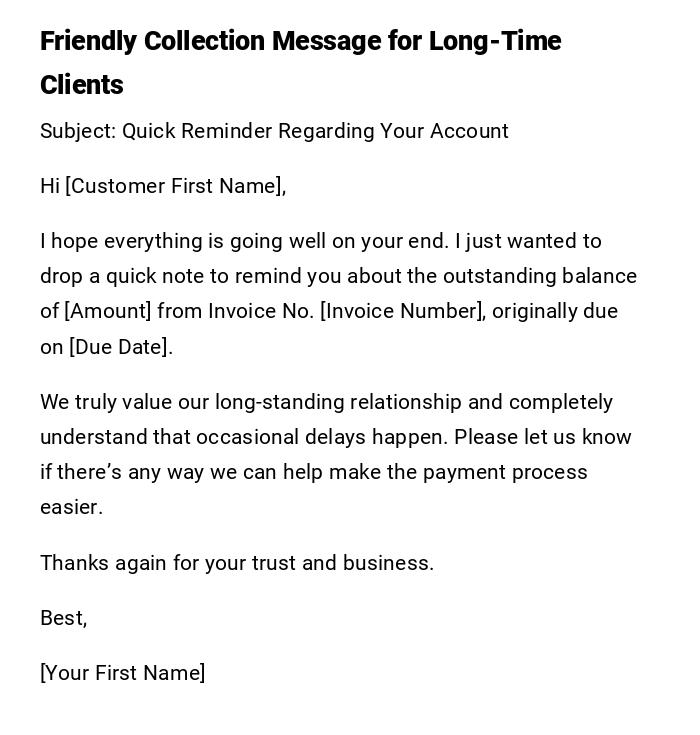Click the "Quick Reminder Regarding Your Account" text
Screen dimensions: 700x735
click(x=315, y=131)
